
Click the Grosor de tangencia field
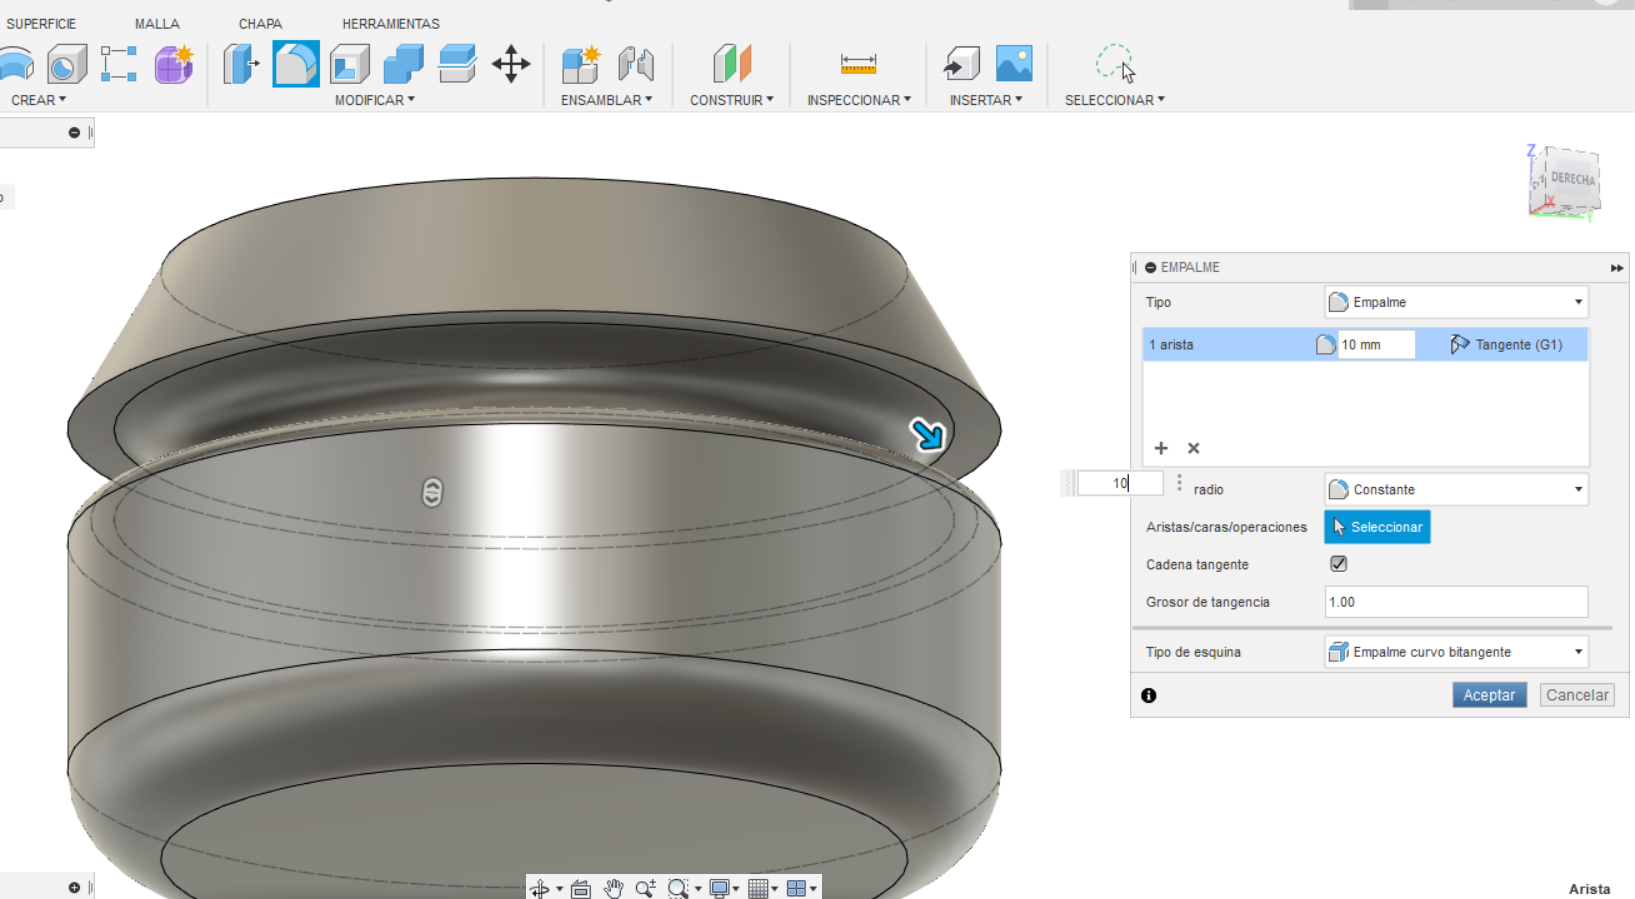click(x=1456, y=602)
